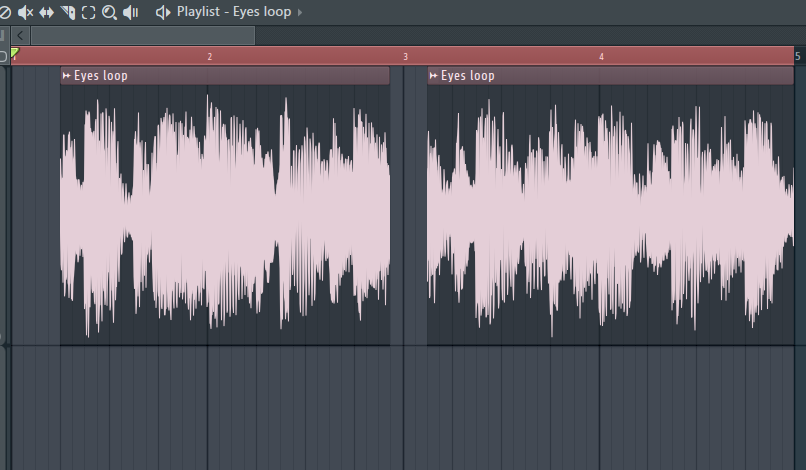
Task: Open first Eyes loop clip menu icon
Action: click(x=67, y=76)
